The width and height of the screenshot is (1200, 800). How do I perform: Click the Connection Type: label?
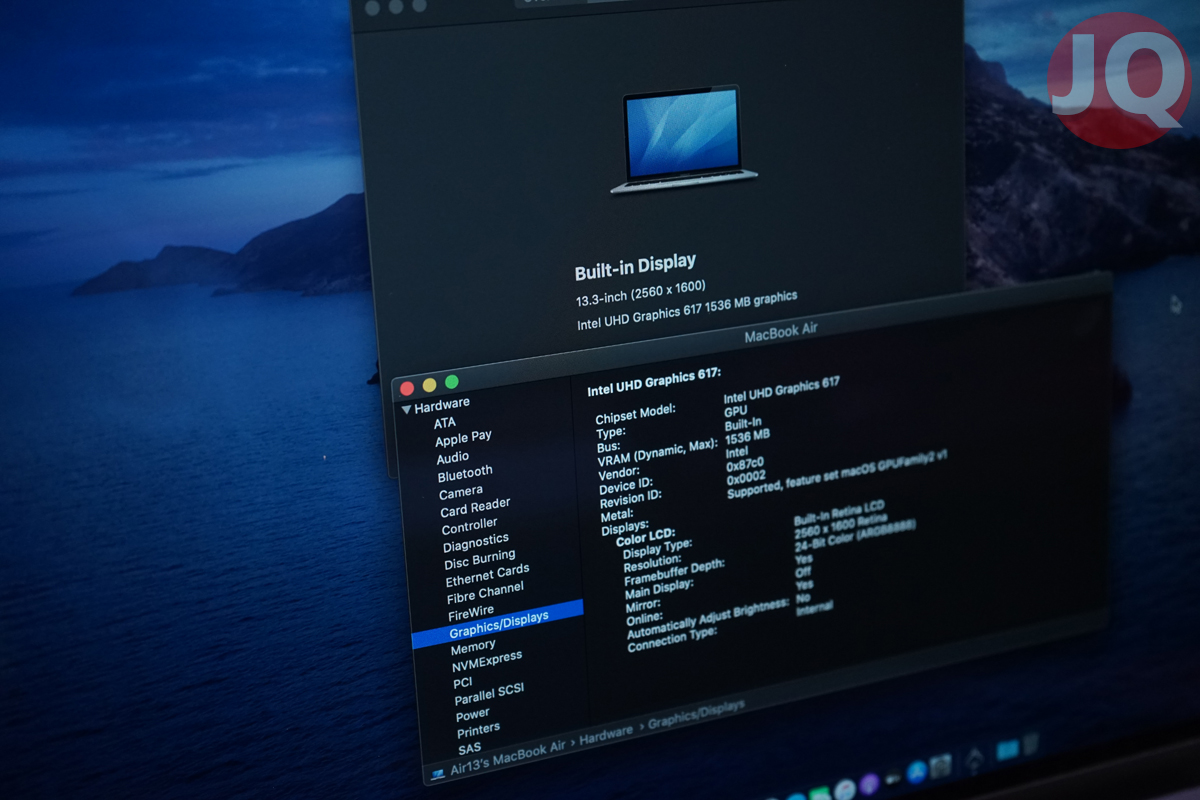[x=673, y=640]
